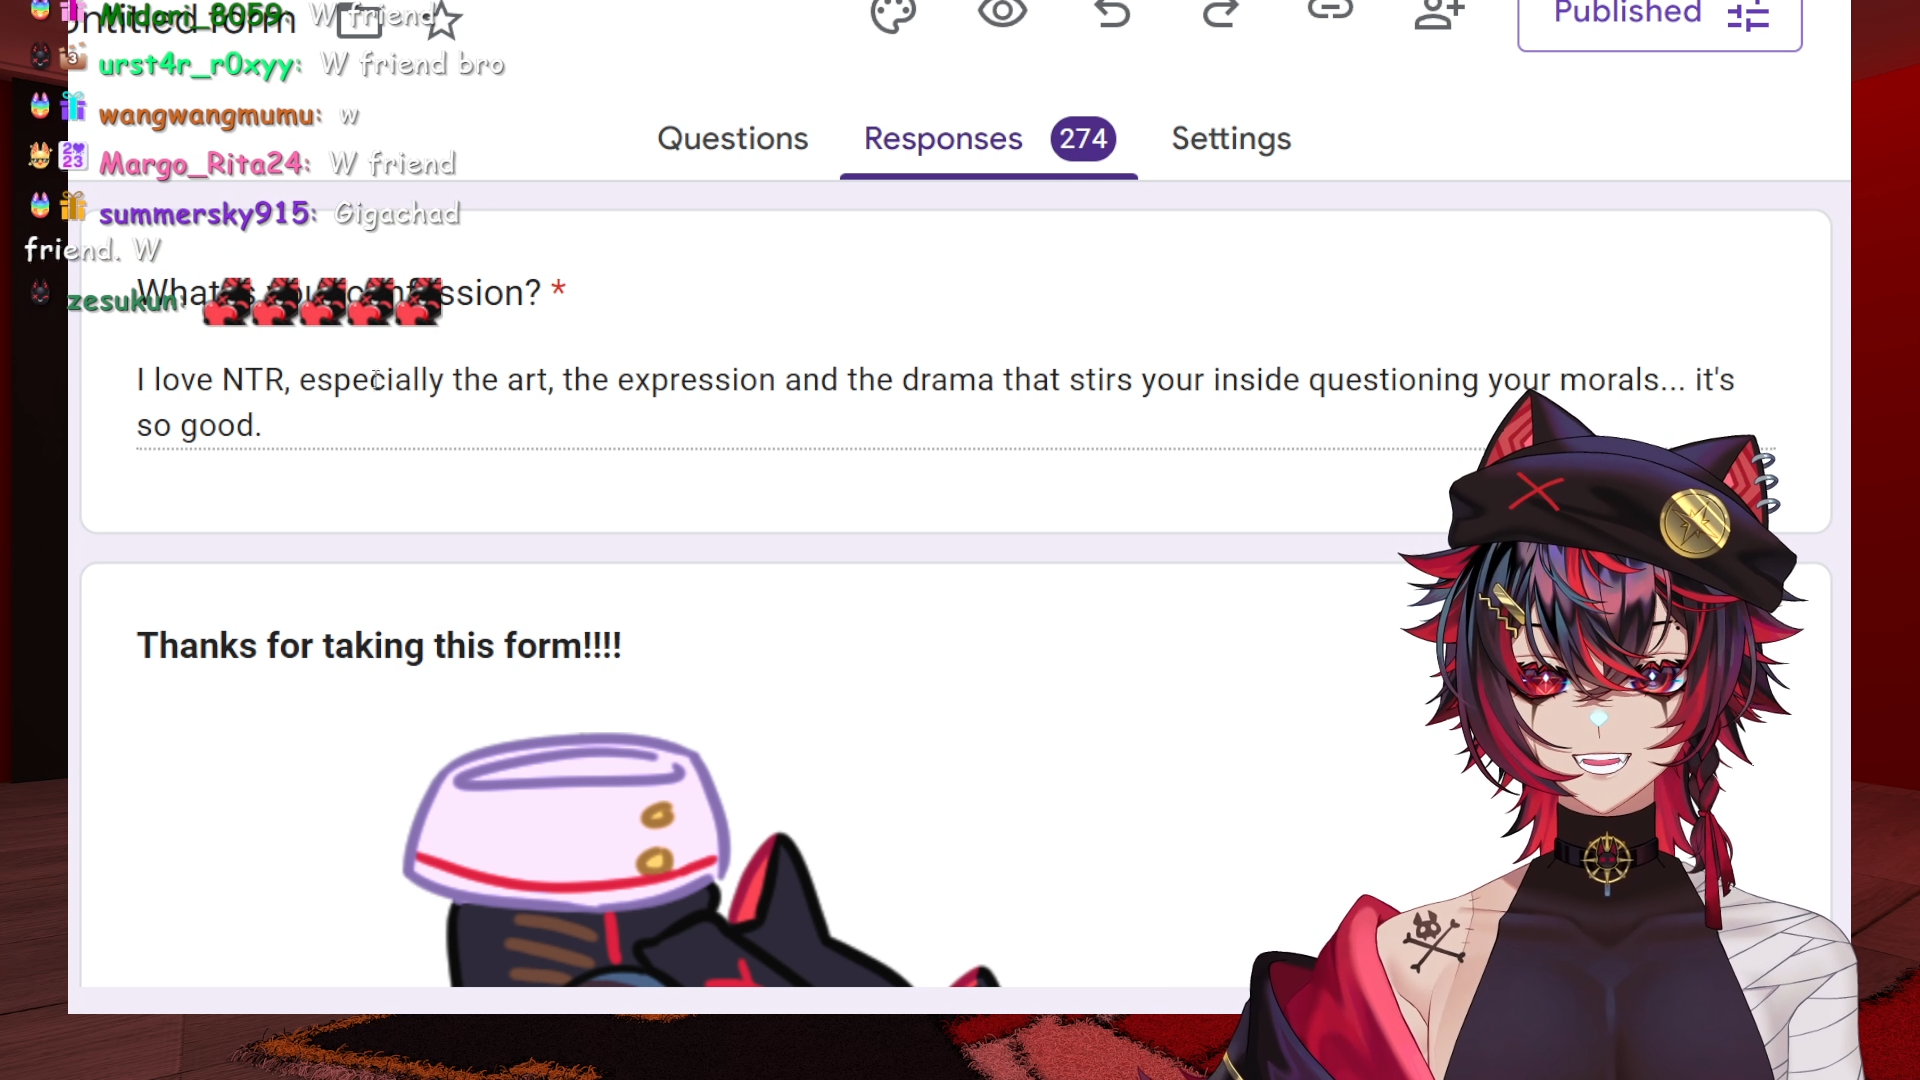The image size is (1920, 1080).
Task: Star this untitled form
Action: (442, 20)
